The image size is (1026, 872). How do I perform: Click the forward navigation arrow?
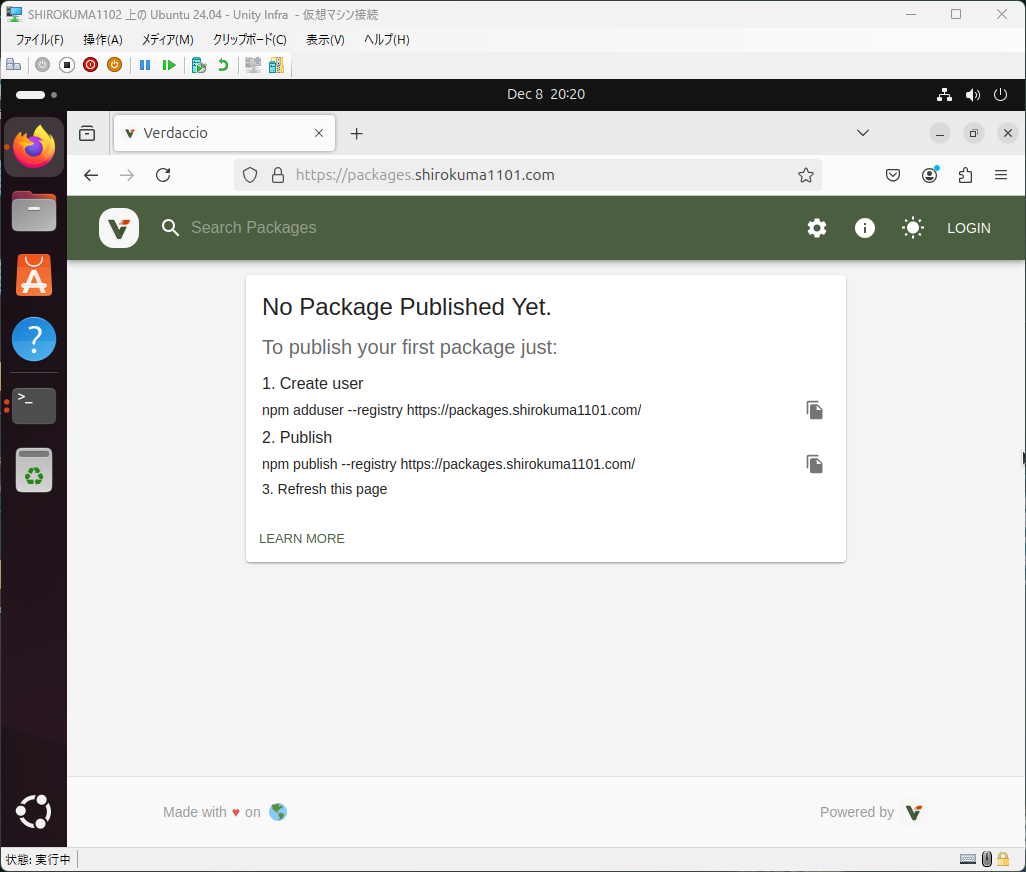pyautogui.click(x=127, y=175)
